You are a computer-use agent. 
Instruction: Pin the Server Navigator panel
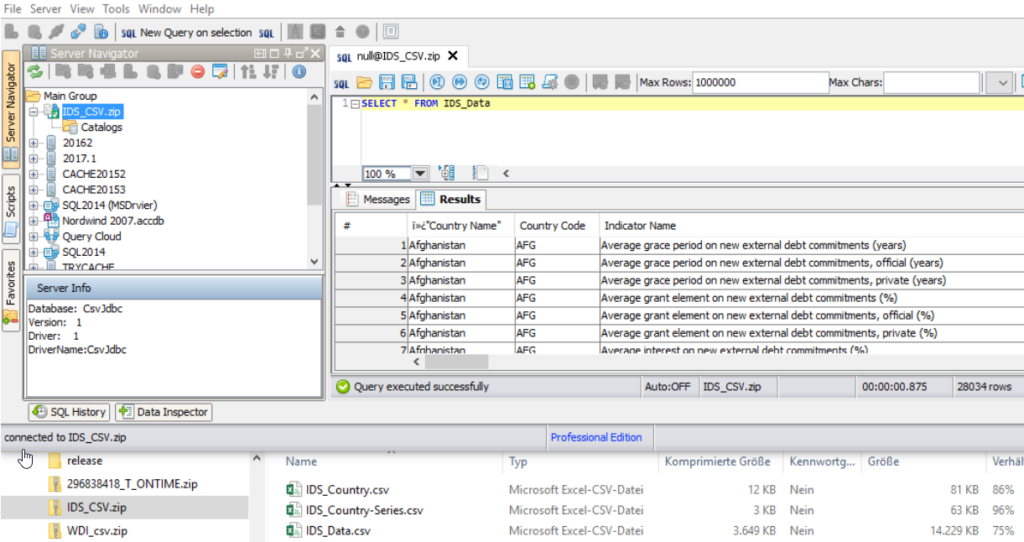(x=288, y=54)
